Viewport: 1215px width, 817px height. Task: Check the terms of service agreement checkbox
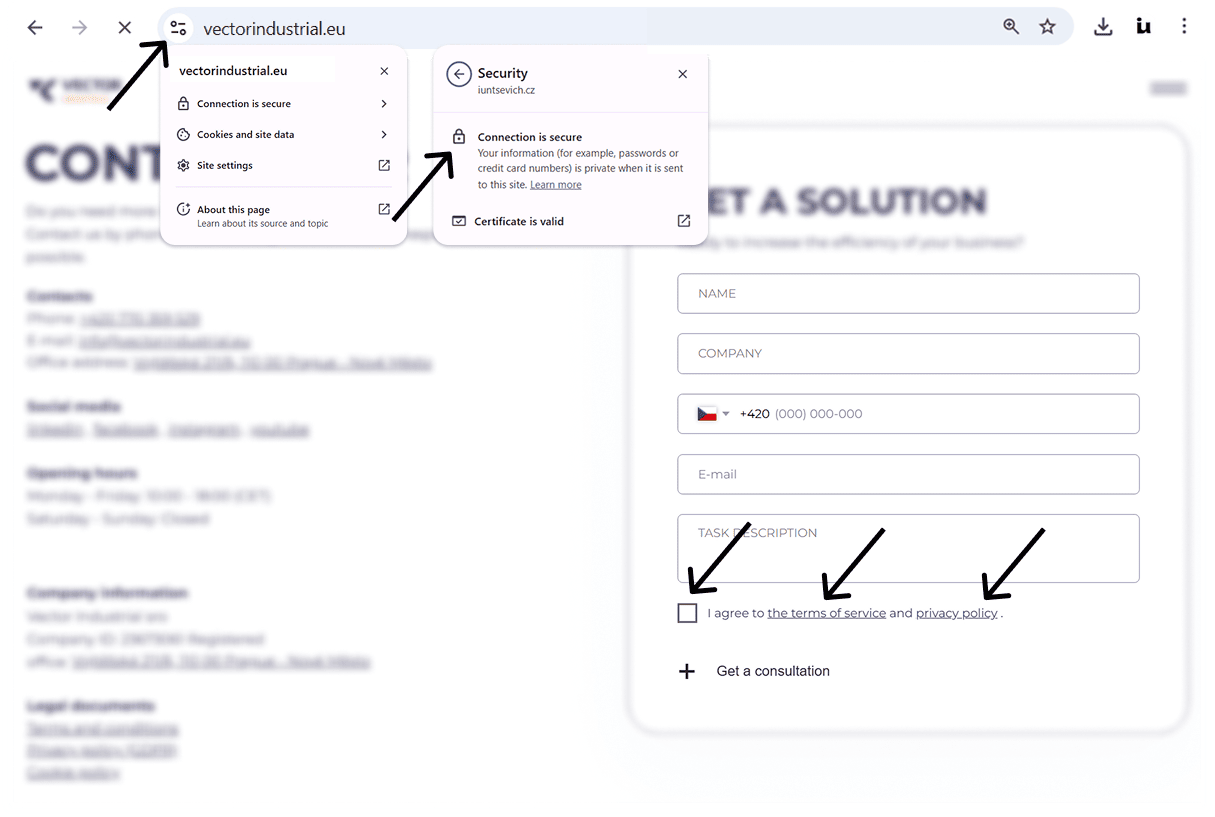point(687,612)
